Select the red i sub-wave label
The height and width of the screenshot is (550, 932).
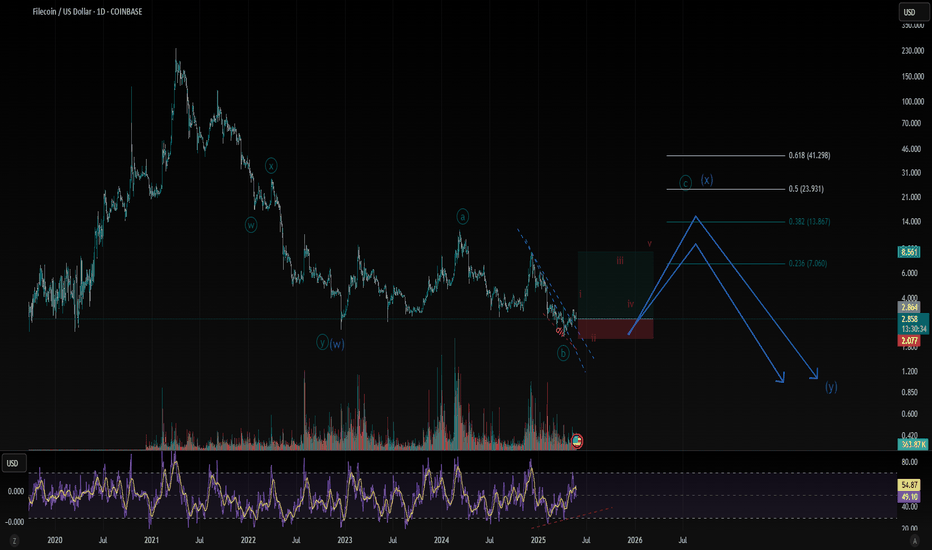581,294
